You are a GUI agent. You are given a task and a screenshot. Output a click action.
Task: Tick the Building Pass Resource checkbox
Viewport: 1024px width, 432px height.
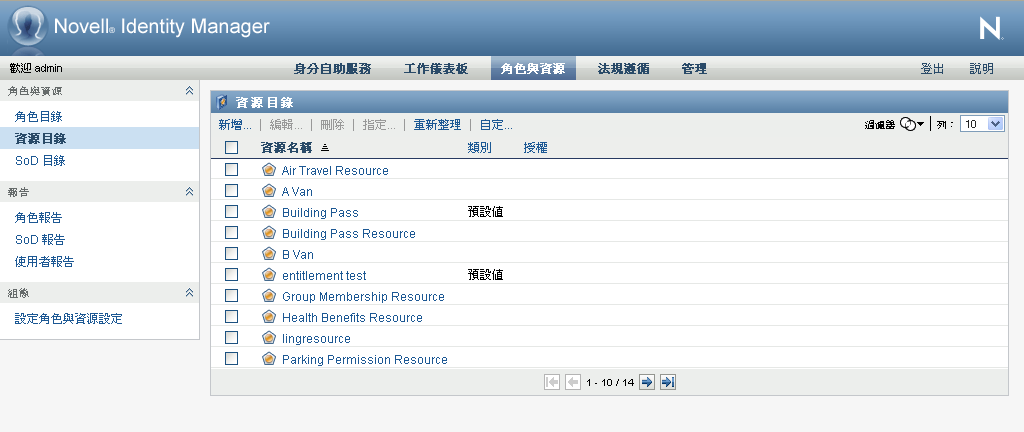click(x=231, y=232)
